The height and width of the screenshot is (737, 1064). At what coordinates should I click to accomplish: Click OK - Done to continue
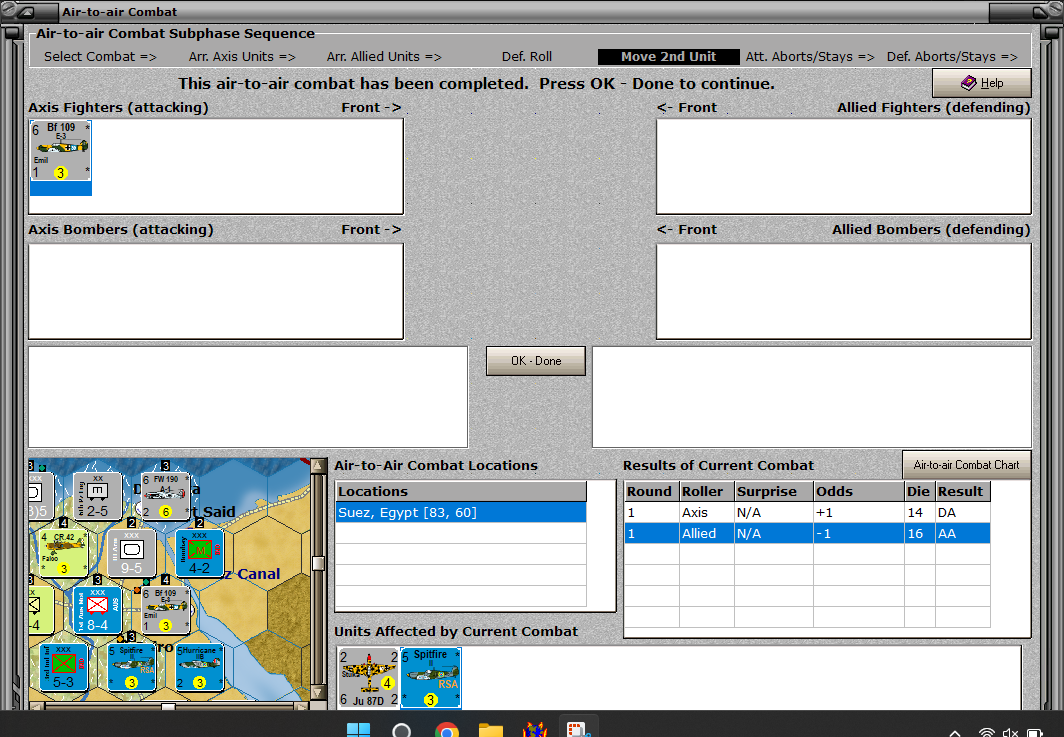click(x=536, y=361)
